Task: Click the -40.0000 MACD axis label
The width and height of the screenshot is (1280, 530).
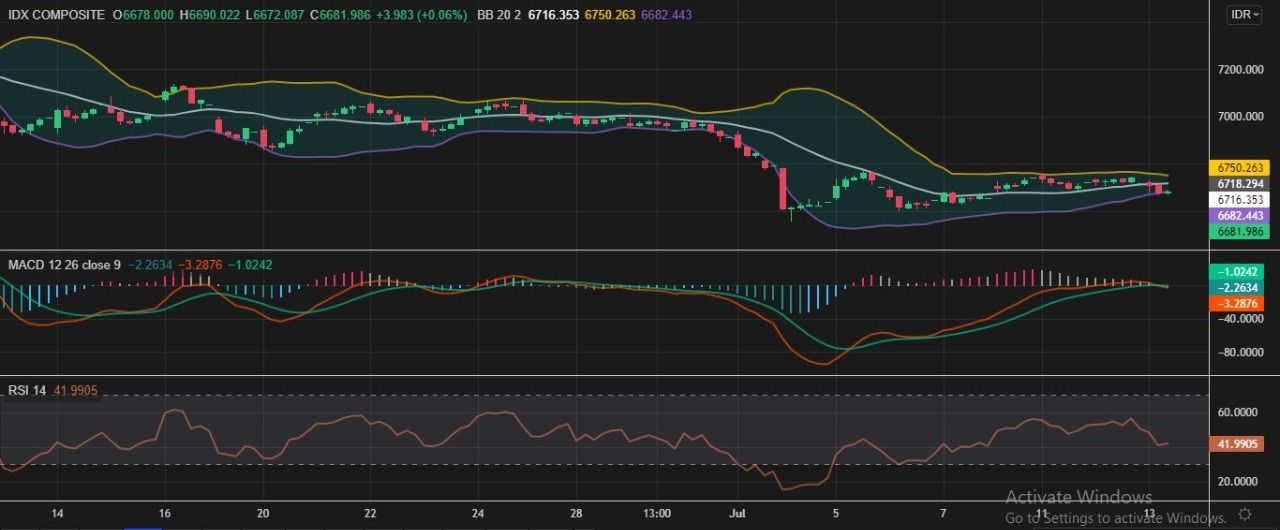Action: pos(1240,319)
